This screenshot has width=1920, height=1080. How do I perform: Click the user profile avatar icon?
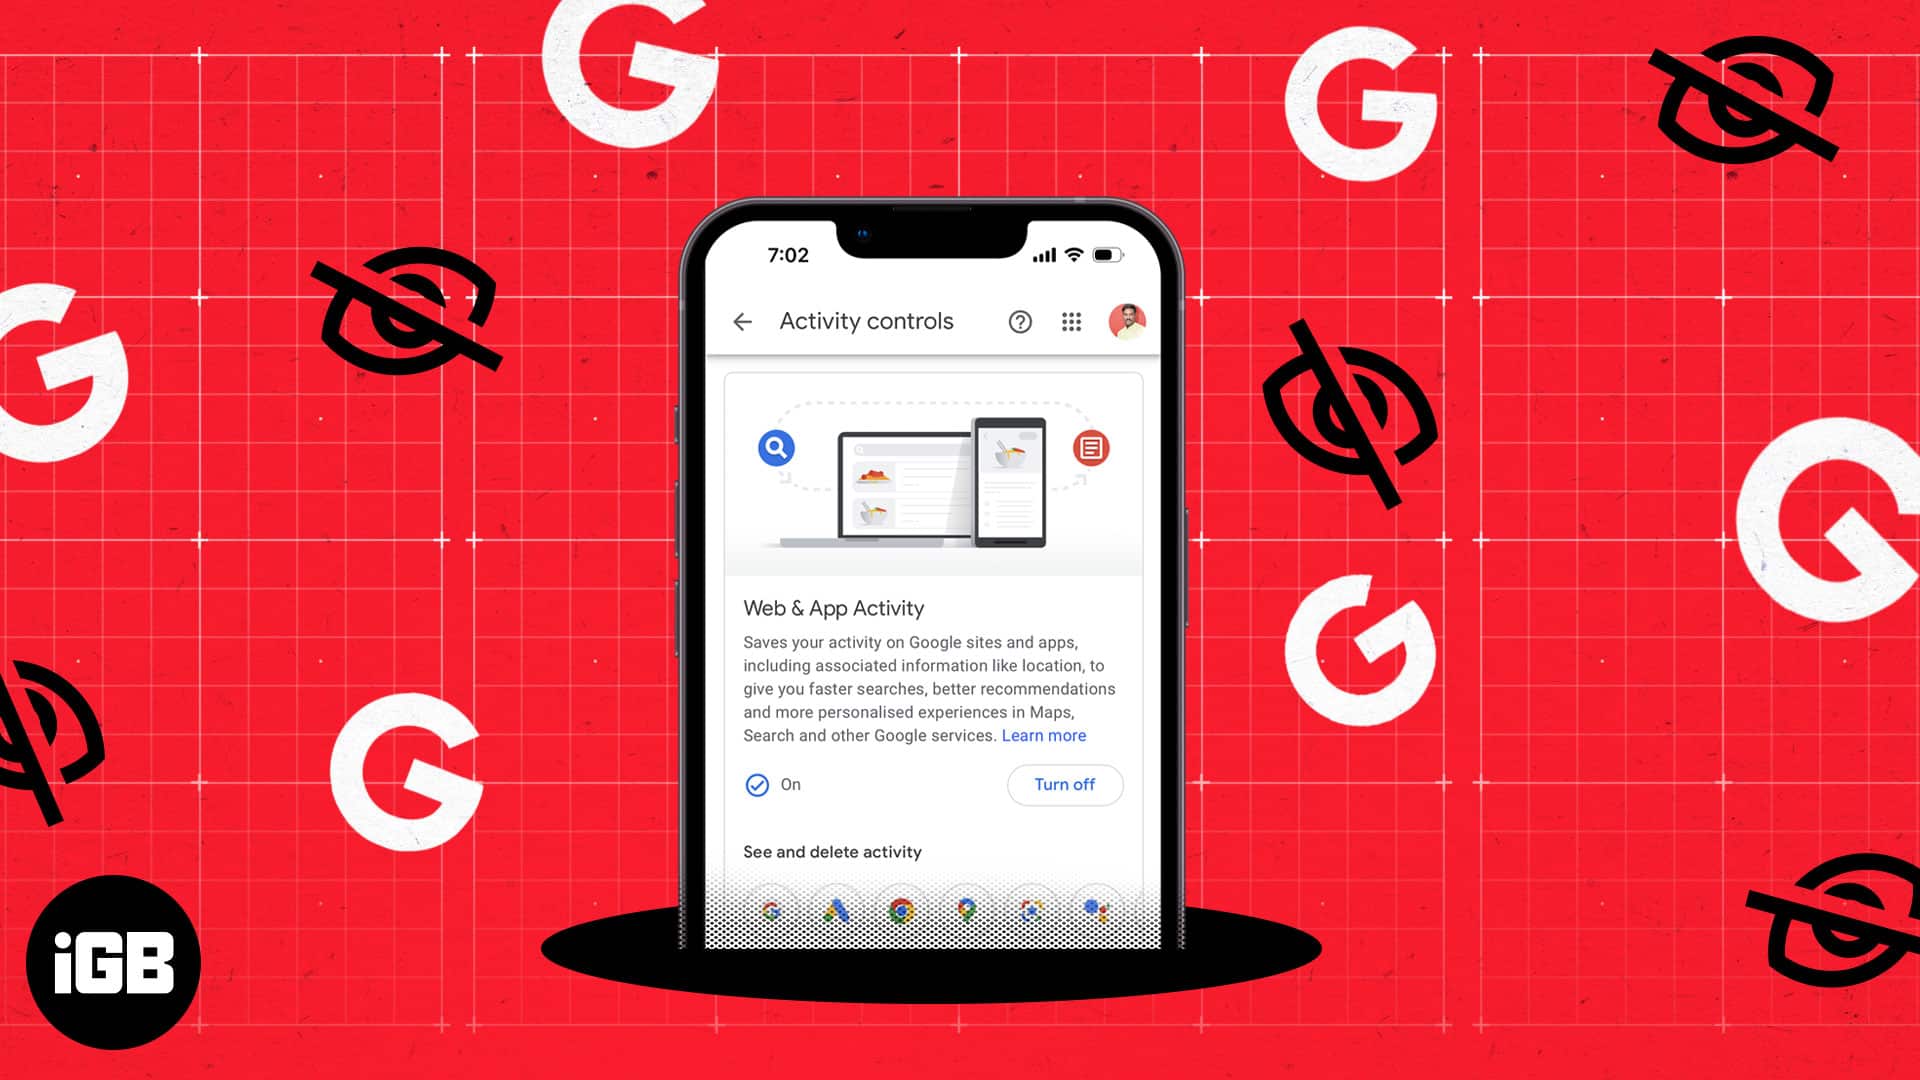[x=1126, y=320]
